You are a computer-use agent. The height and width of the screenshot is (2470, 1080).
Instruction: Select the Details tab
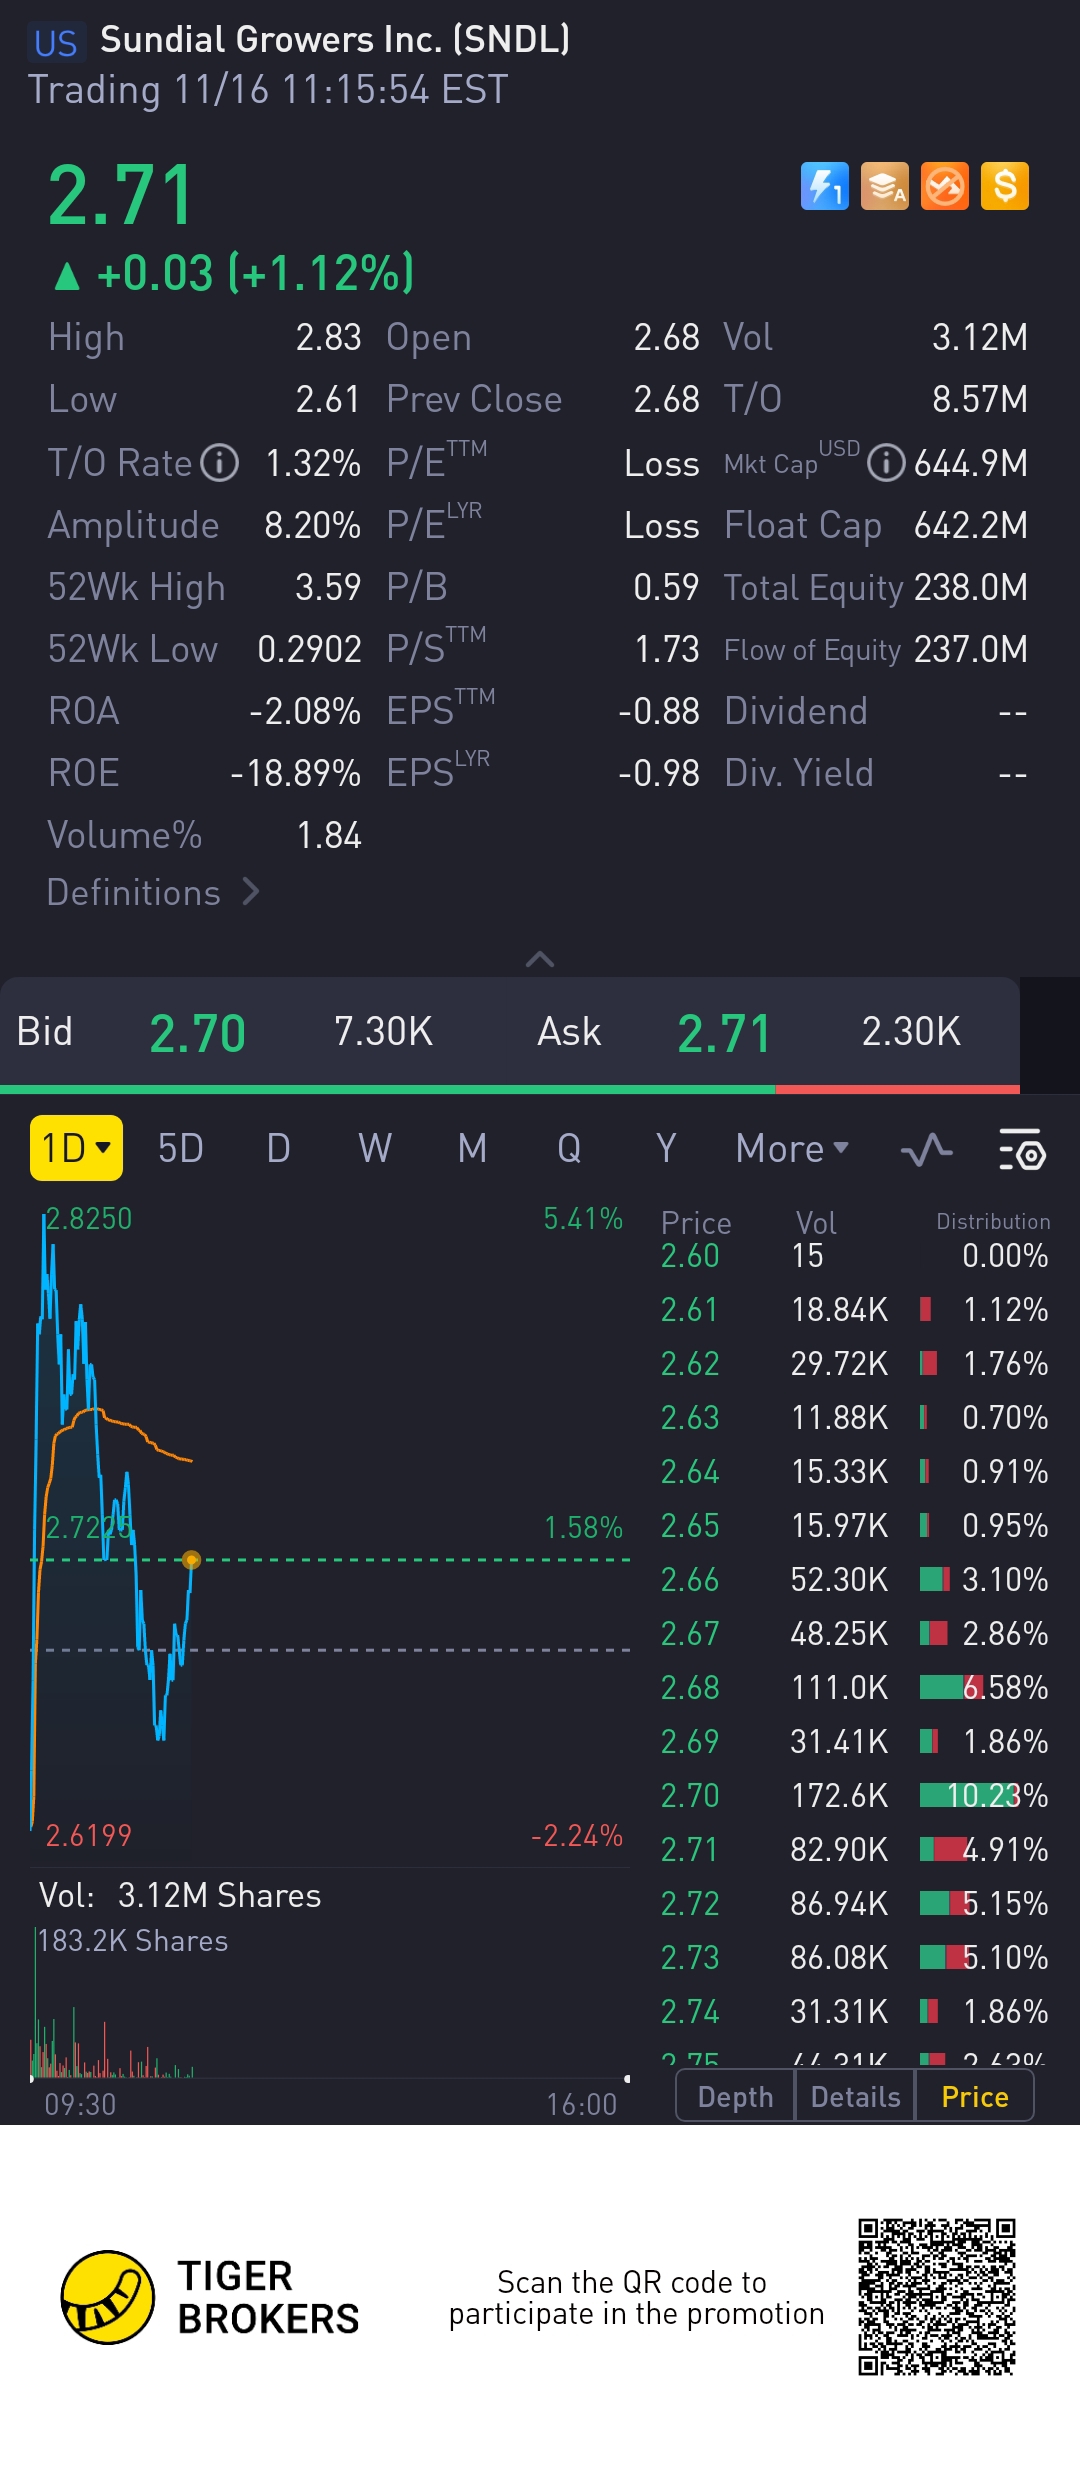pos(855,2097)
